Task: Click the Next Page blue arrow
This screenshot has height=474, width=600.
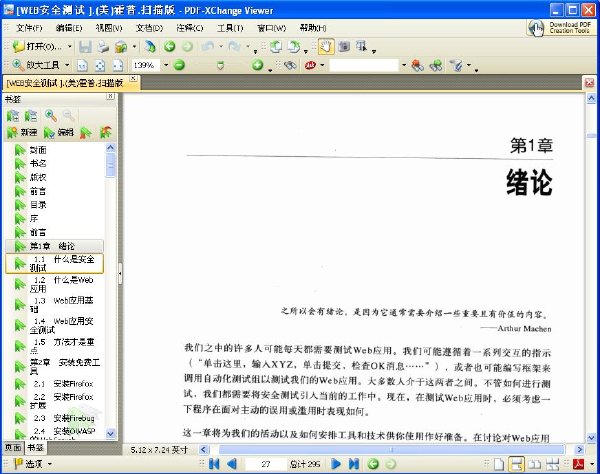Action: (x=336, y=464)
